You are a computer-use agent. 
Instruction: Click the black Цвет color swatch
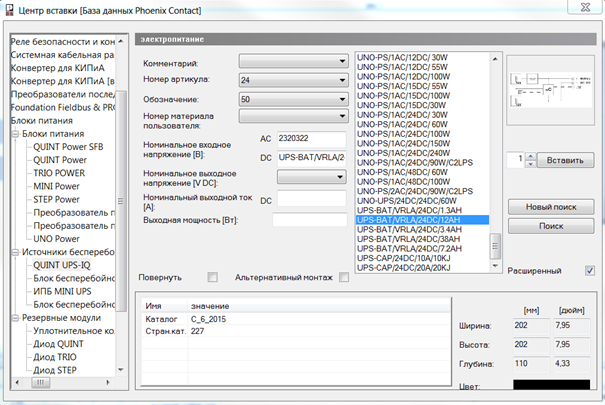tap(551, 385)
